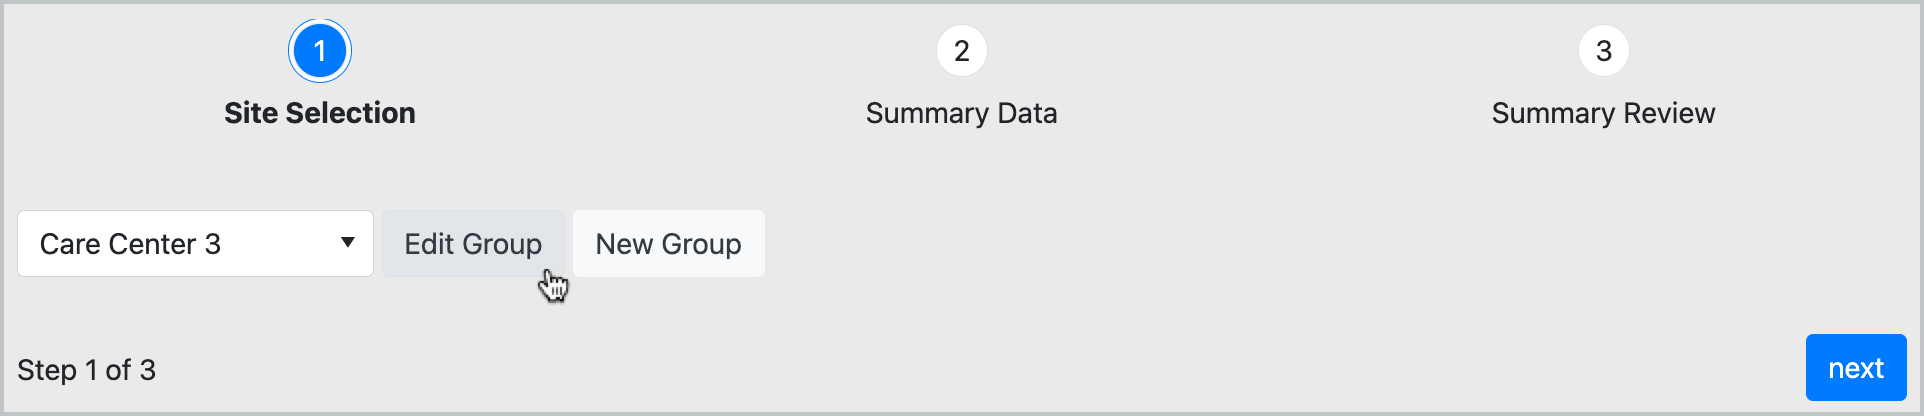1924x416 pixels.
Task: Click the number 3 in the stepper
Action: coord(1603,51)
